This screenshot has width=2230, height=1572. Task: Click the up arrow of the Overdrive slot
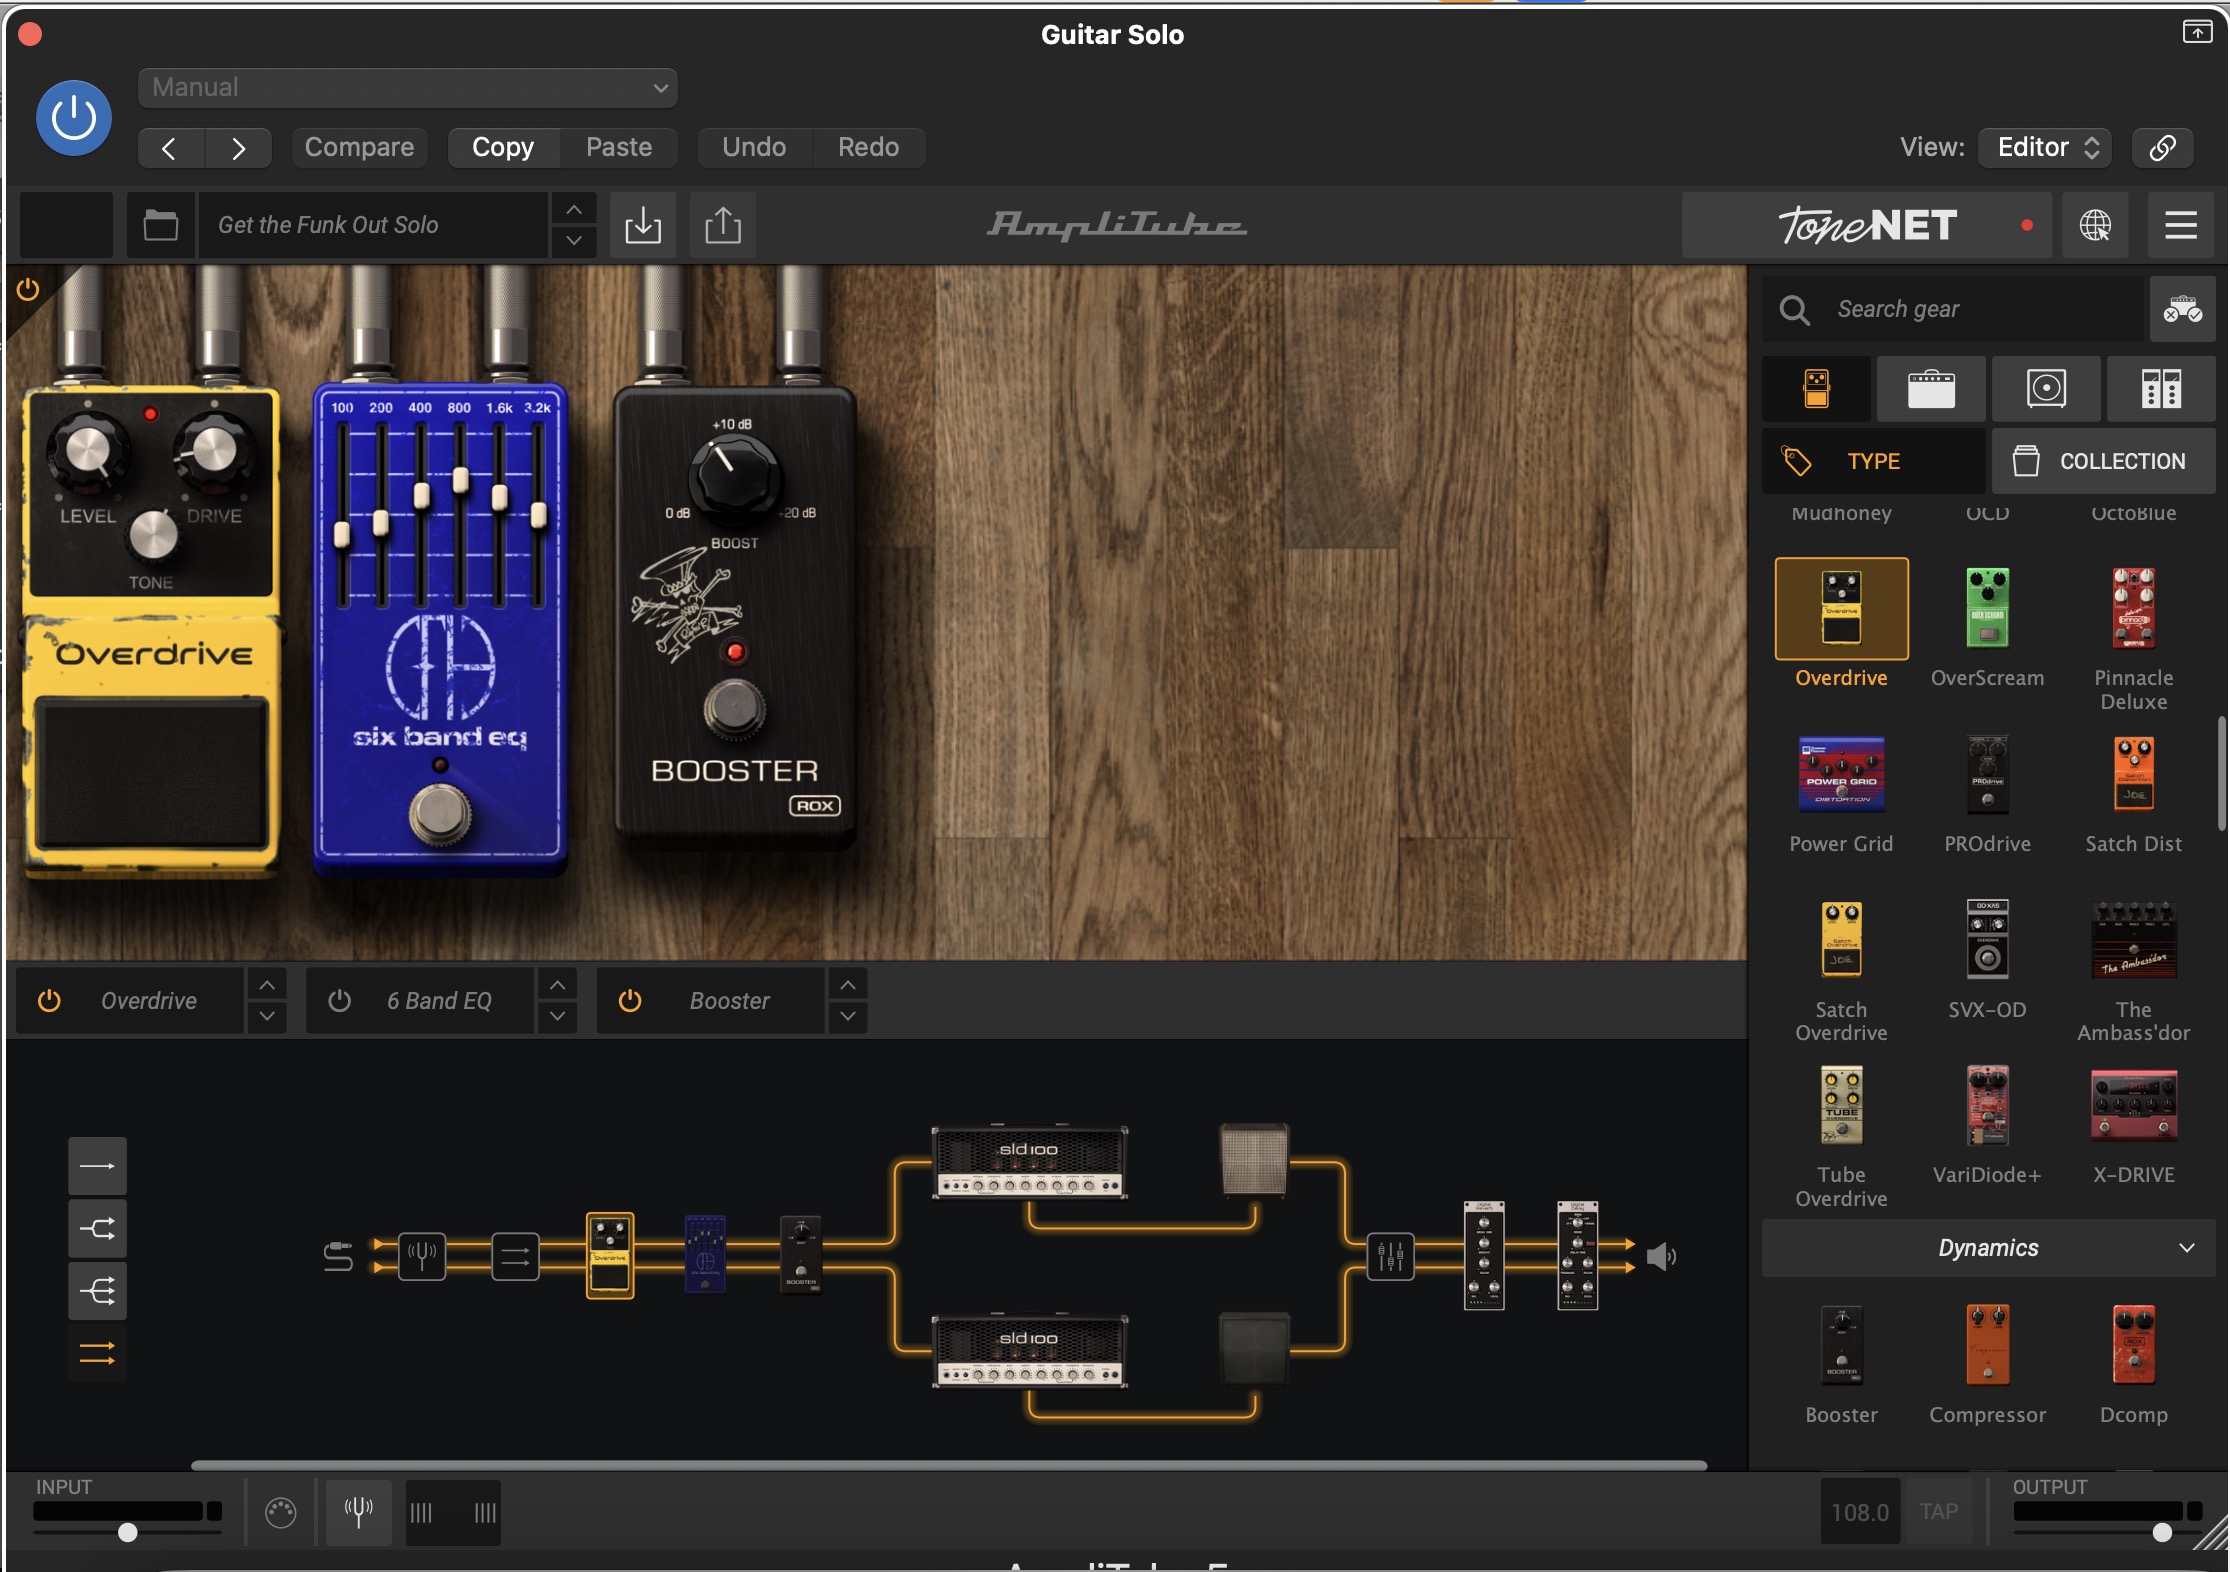pos(267,985)
